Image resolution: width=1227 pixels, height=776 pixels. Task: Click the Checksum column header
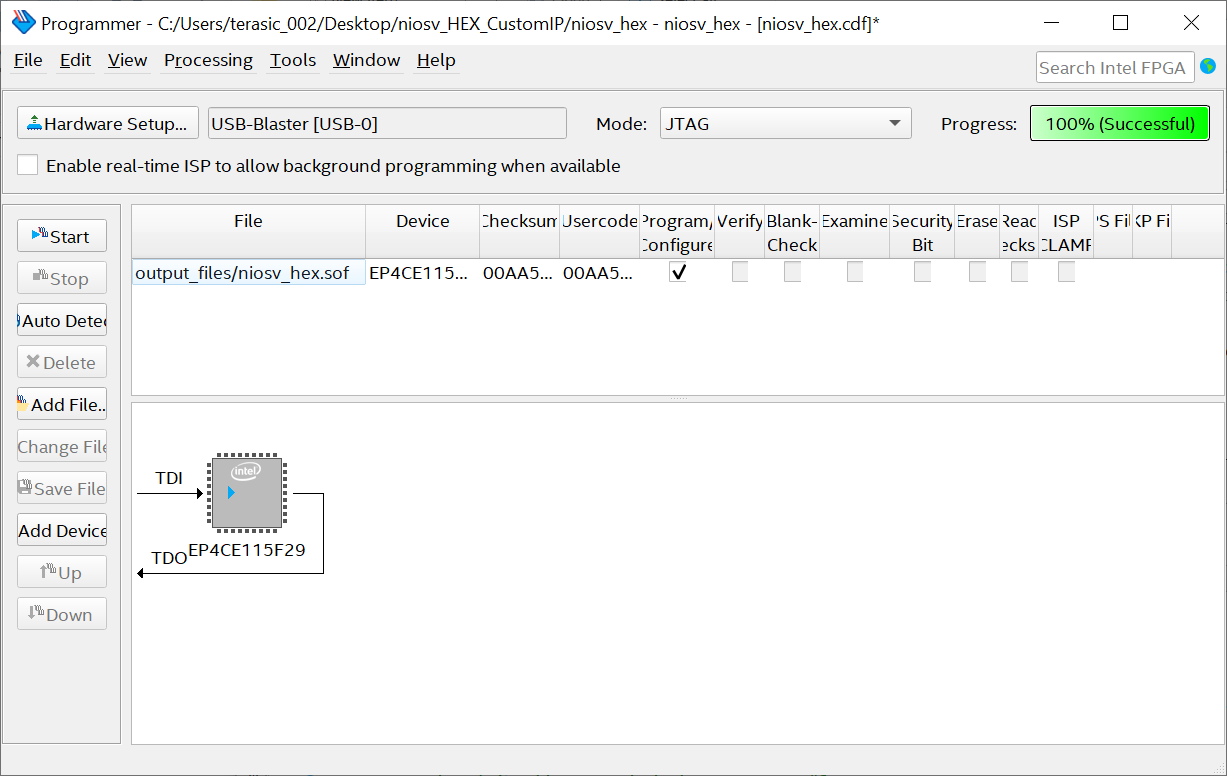[x=519, y=232]
